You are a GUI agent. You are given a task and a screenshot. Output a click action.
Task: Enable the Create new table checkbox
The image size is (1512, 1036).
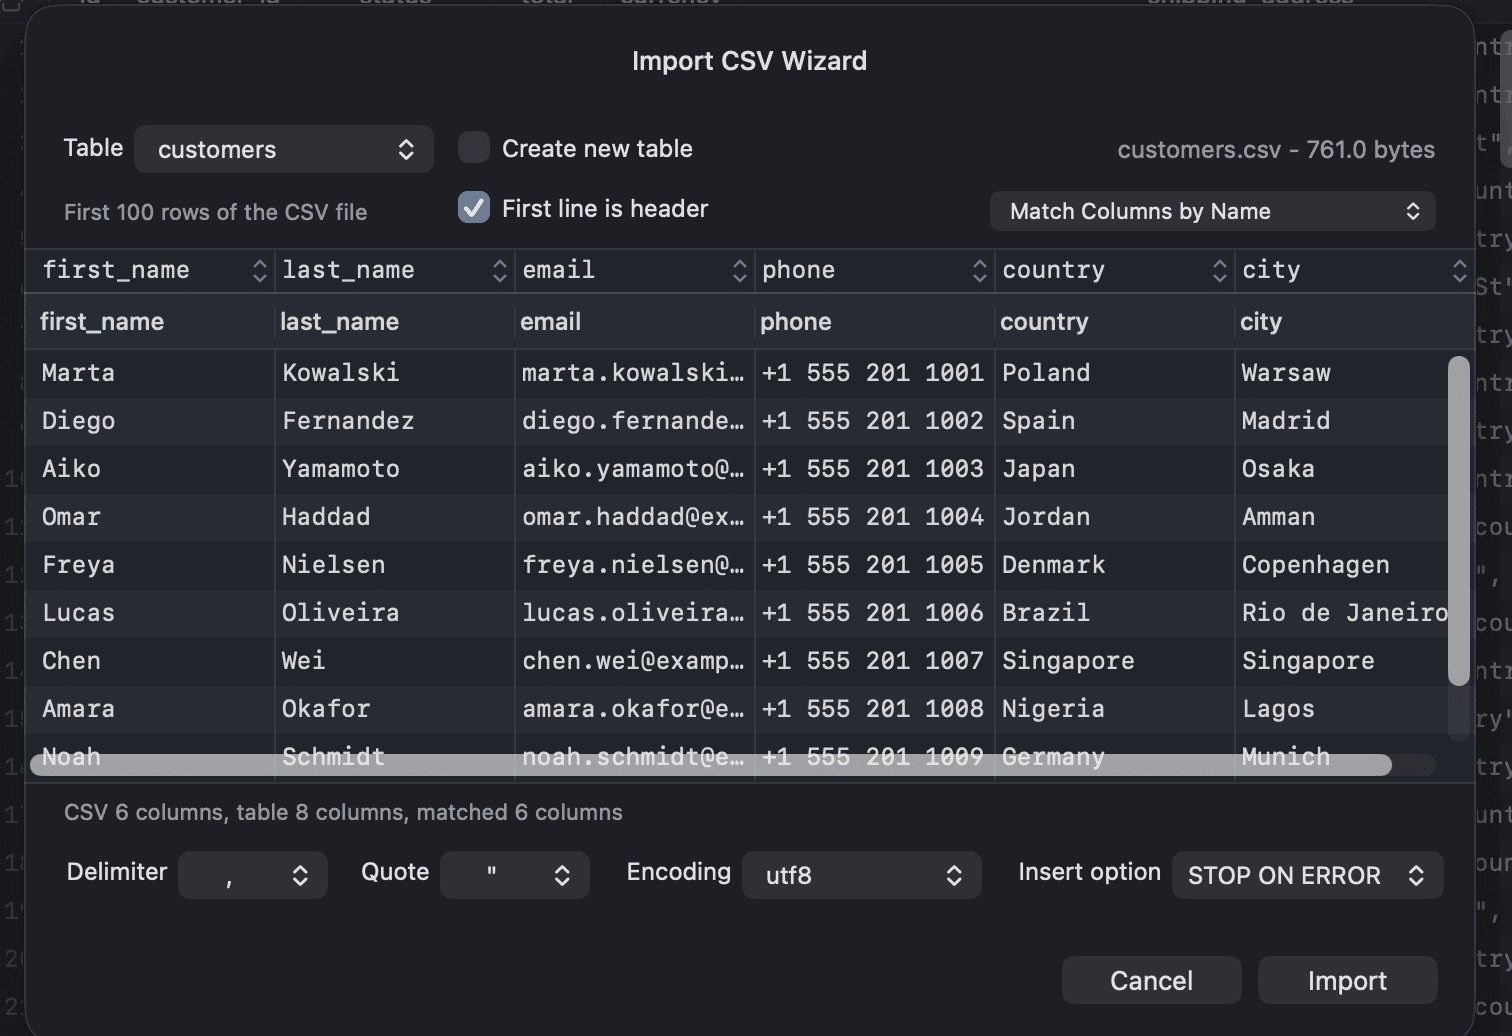(474, 148)
